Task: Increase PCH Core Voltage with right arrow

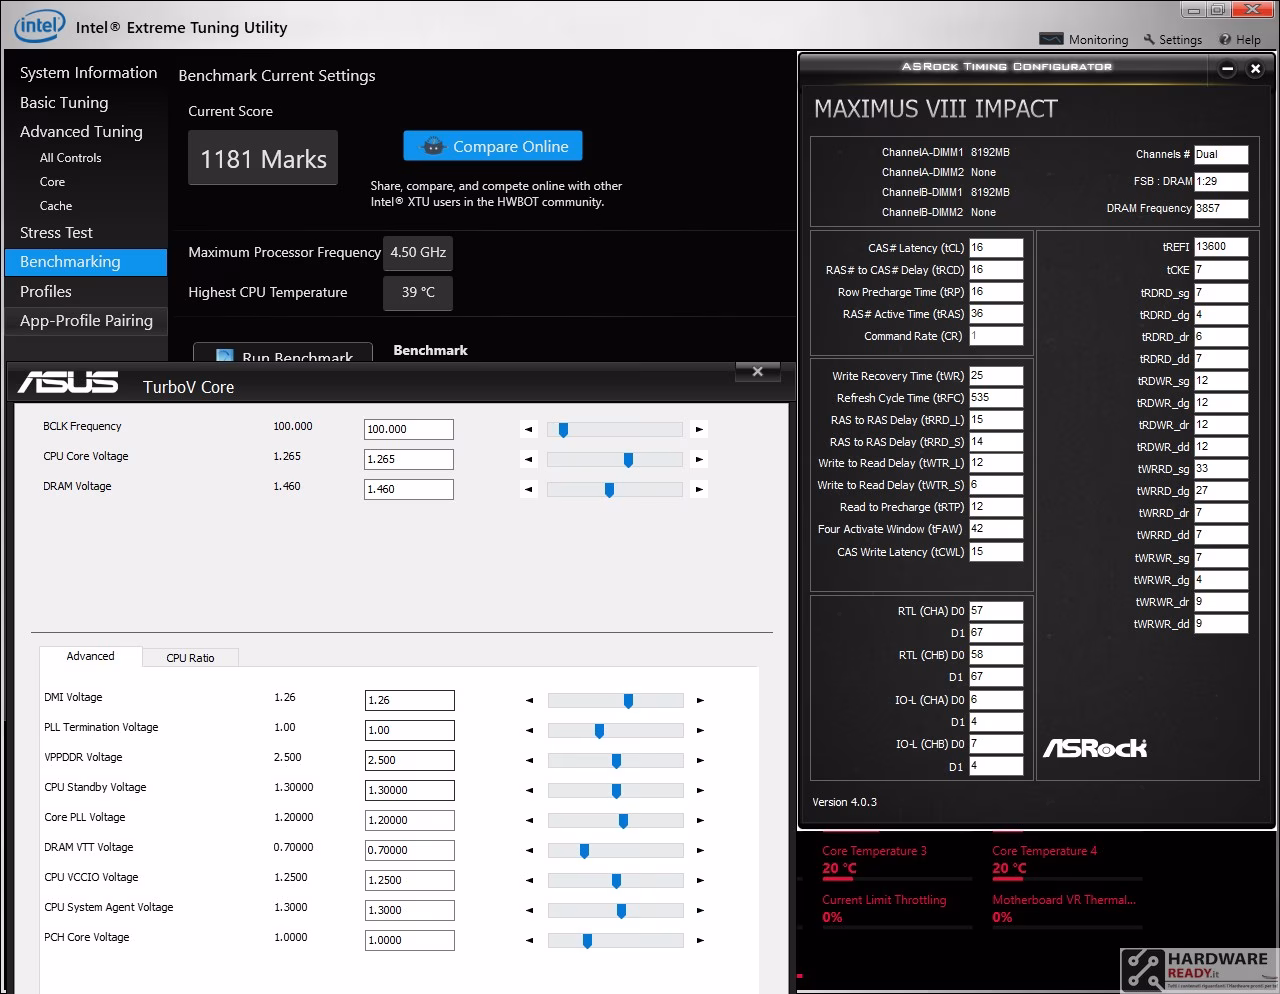Action: point(700,940)
